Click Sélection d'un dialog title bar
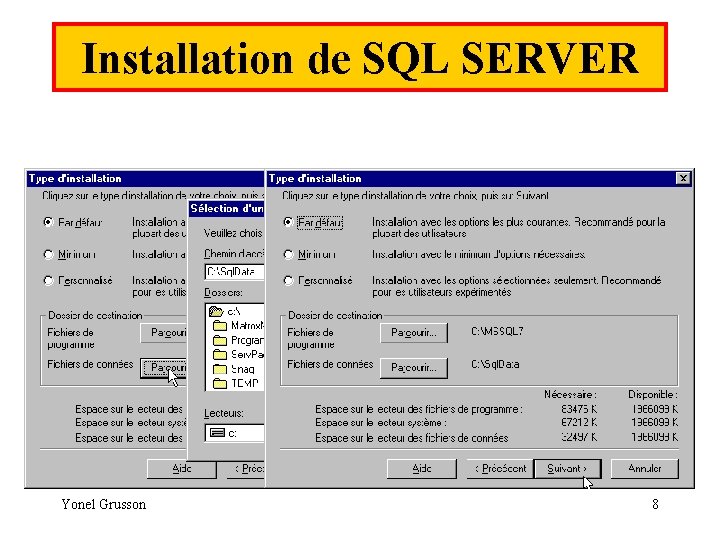The height and width of the screenshot is (540, 720). tap(227, 208)
